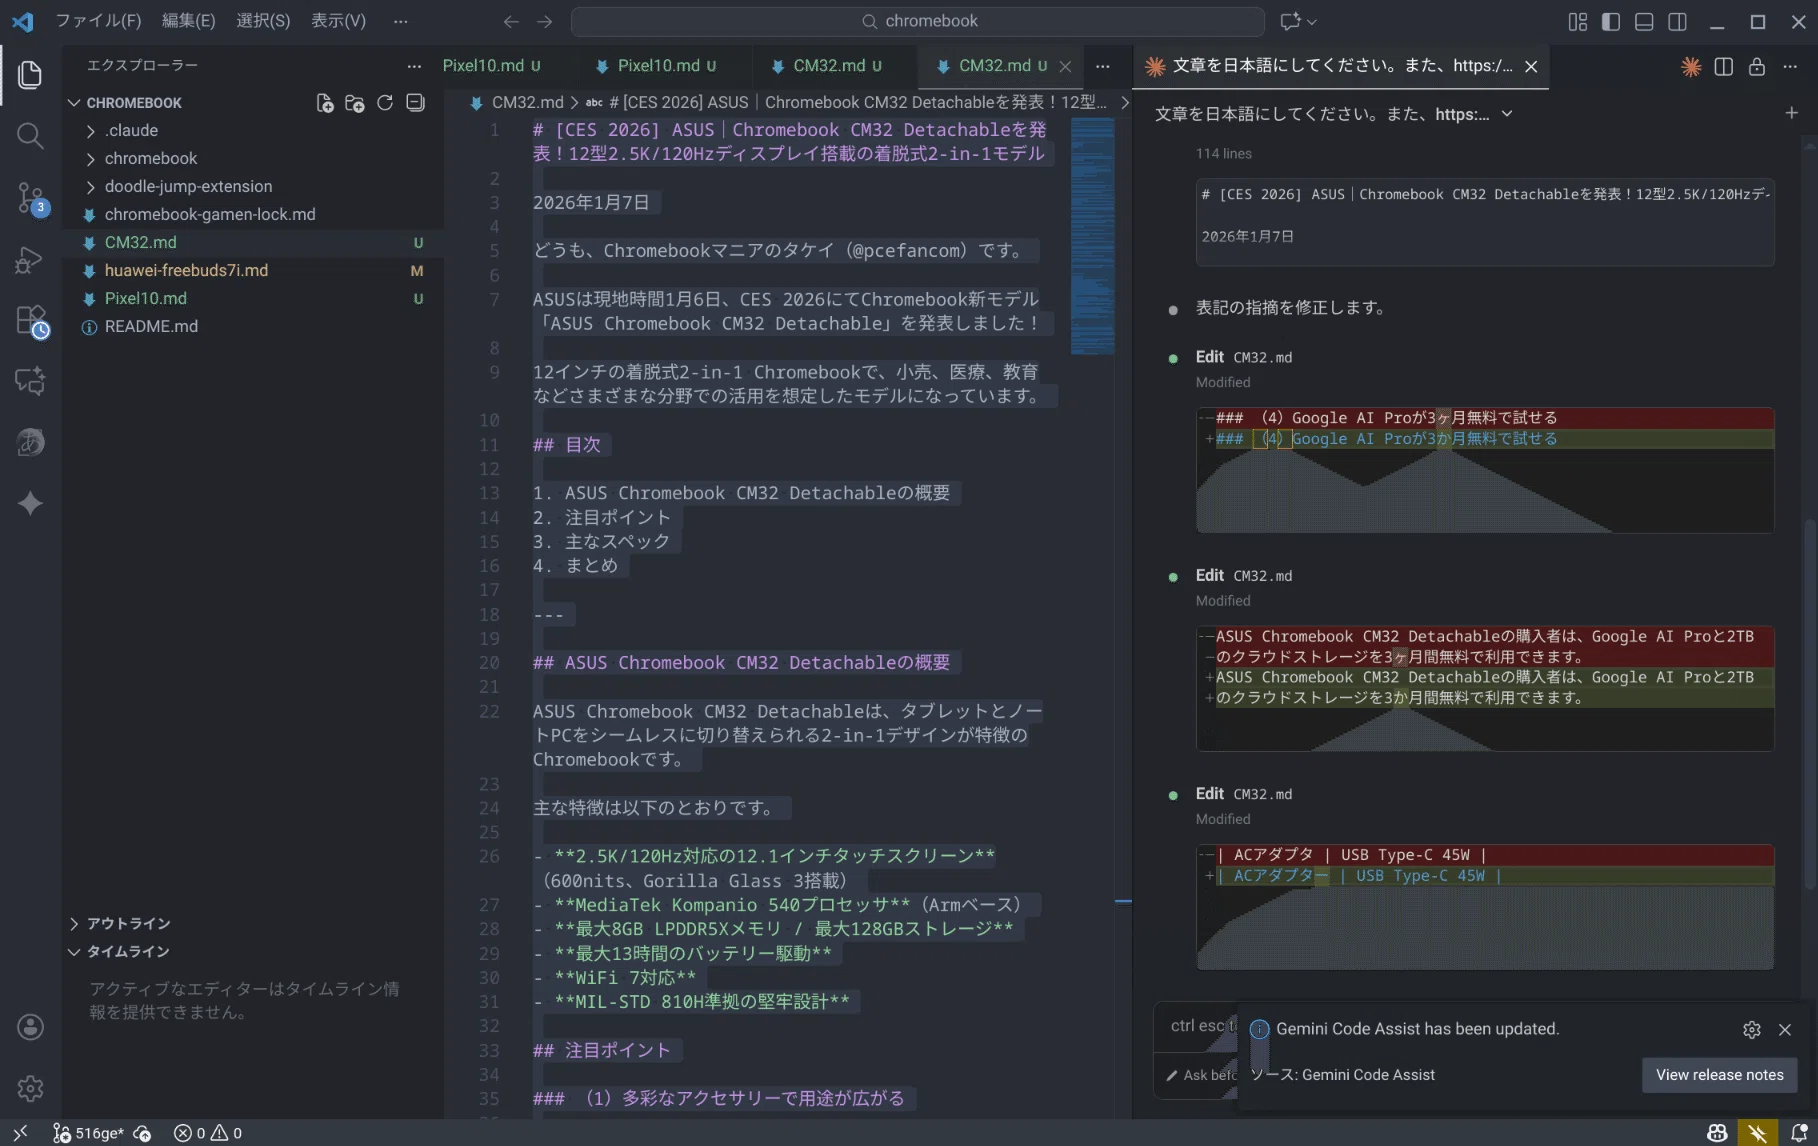Open the 編集(E) menu
This screenshot has height=1146, width=1818.
pyautogui.click(x=188, y=21)
